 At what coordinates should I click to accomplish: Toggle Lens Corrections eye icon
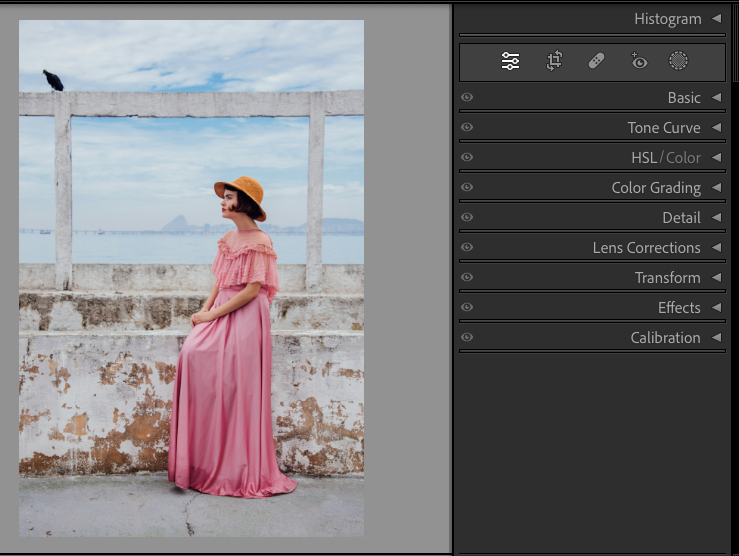tap(467, 247)
